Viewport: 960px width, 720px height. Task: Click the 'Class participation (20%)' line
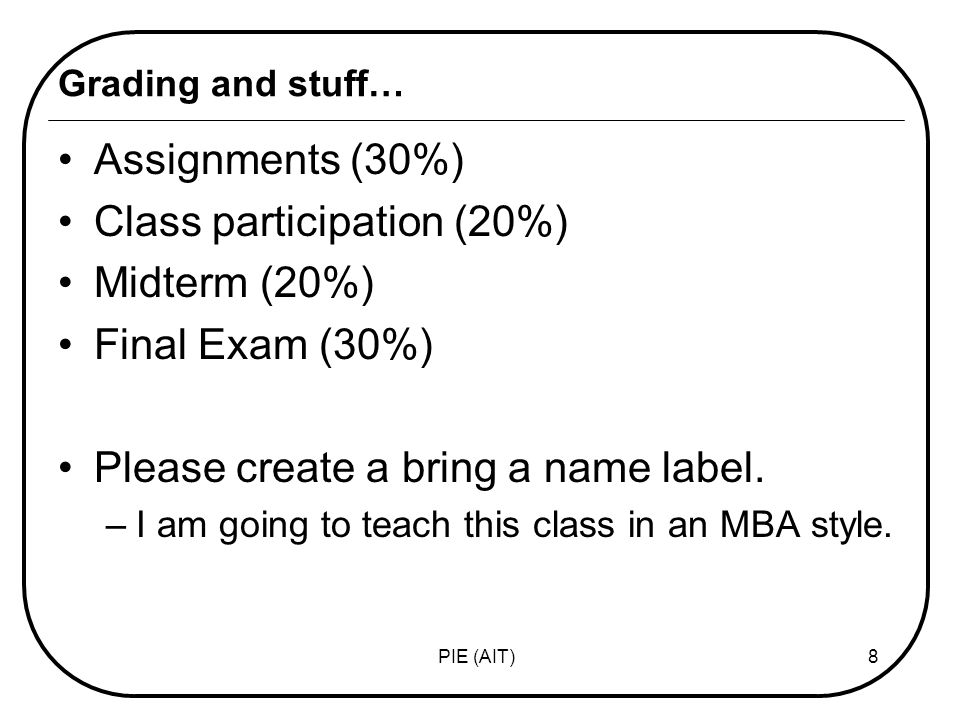point(331,222)
